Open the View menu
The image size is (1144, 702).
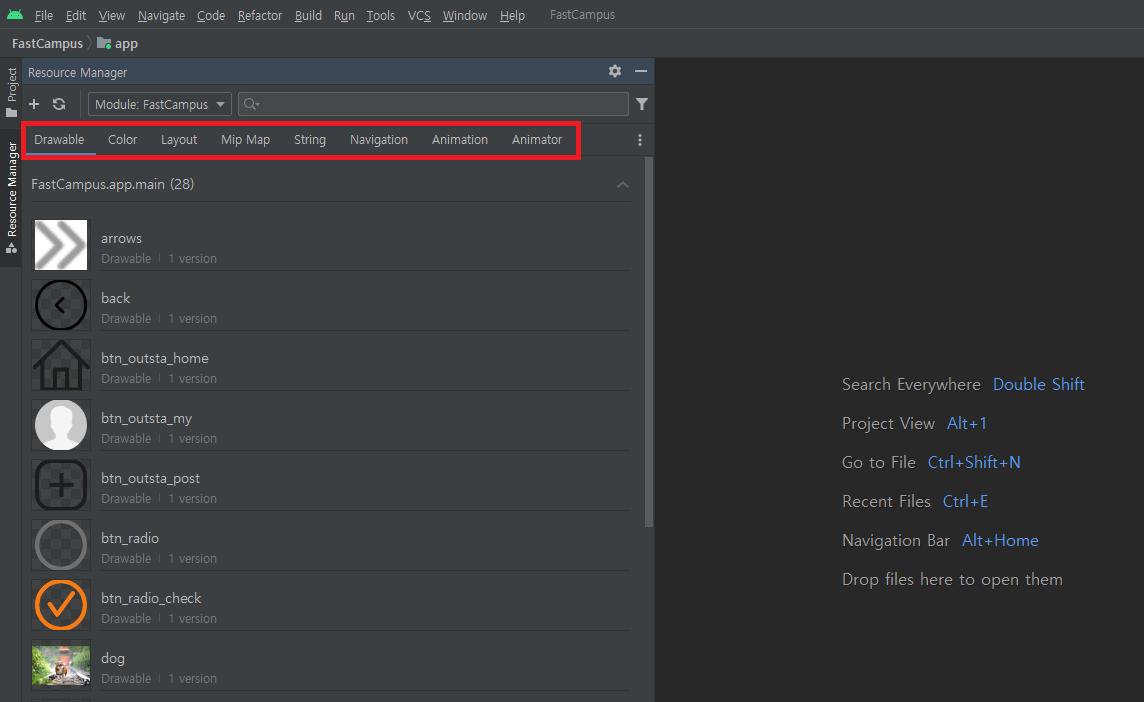[x=112, y=15]
